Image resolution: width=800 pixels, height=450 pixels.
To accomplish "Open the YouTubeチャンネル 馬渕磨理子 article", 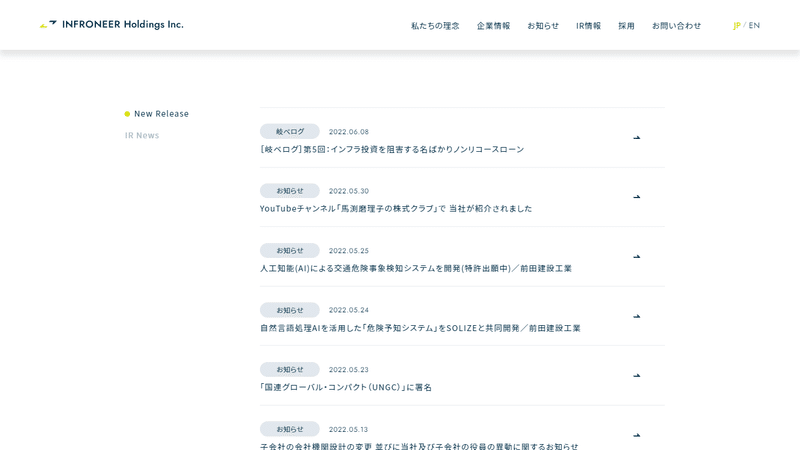I will coord(396,208).
